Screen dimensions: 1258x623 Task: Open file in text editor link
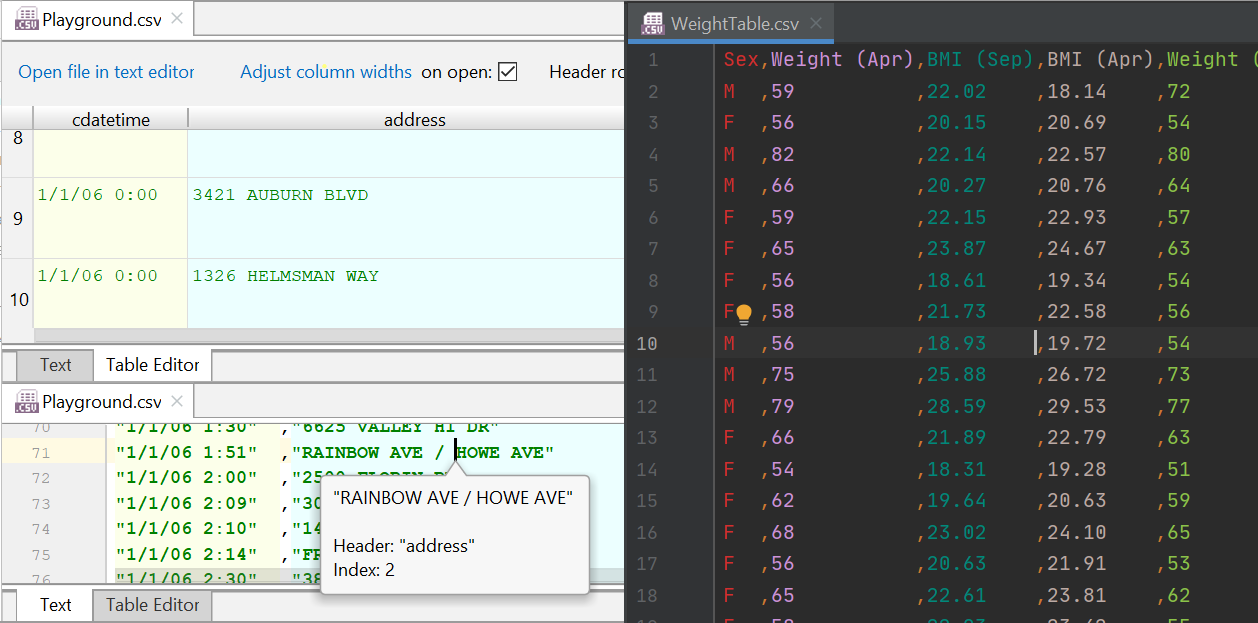(x=106, y=72)
